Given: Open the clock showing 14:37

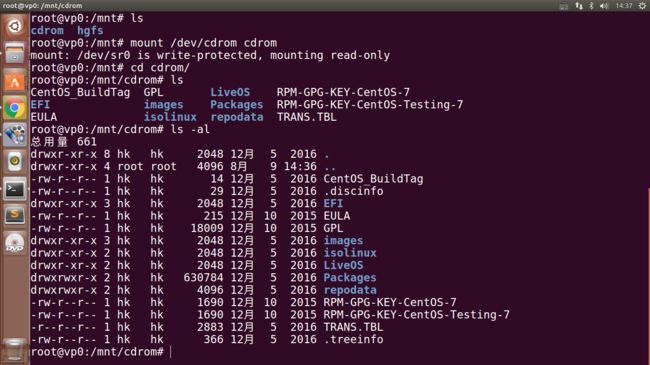Looking at the screenshot, I should coord(624,6).
